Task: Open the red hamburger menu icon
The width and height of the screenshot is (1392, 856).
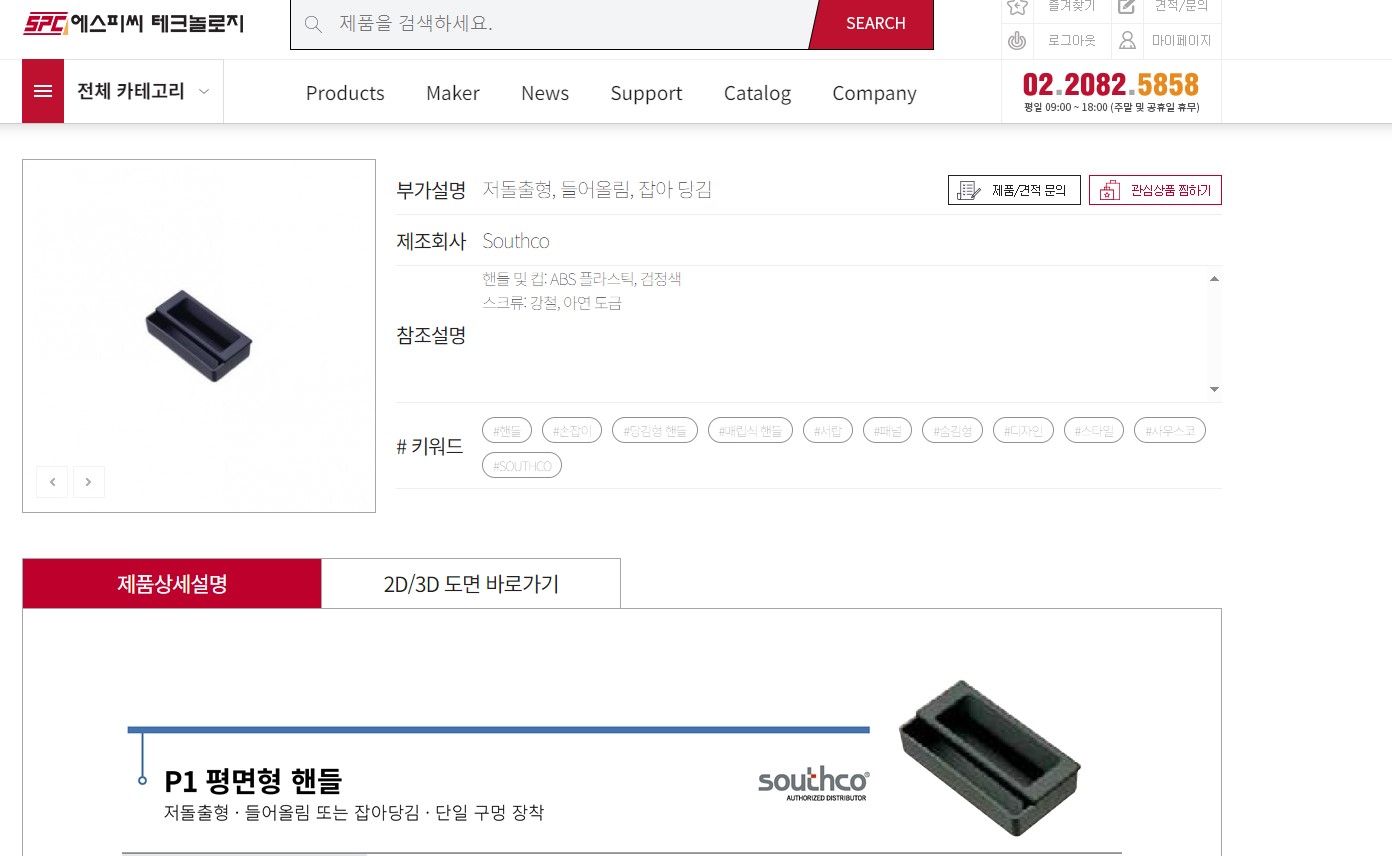Action: tap(43, 91)
